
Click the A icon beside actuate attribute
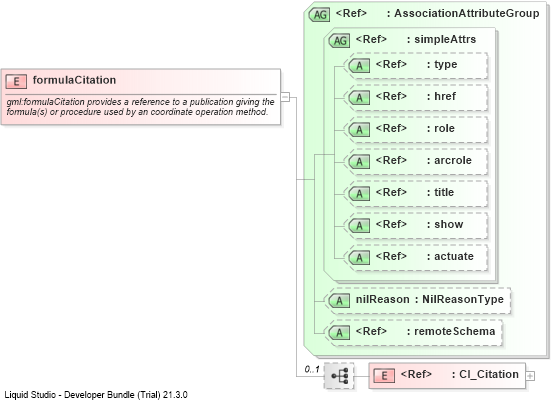(x=359, y=258)
